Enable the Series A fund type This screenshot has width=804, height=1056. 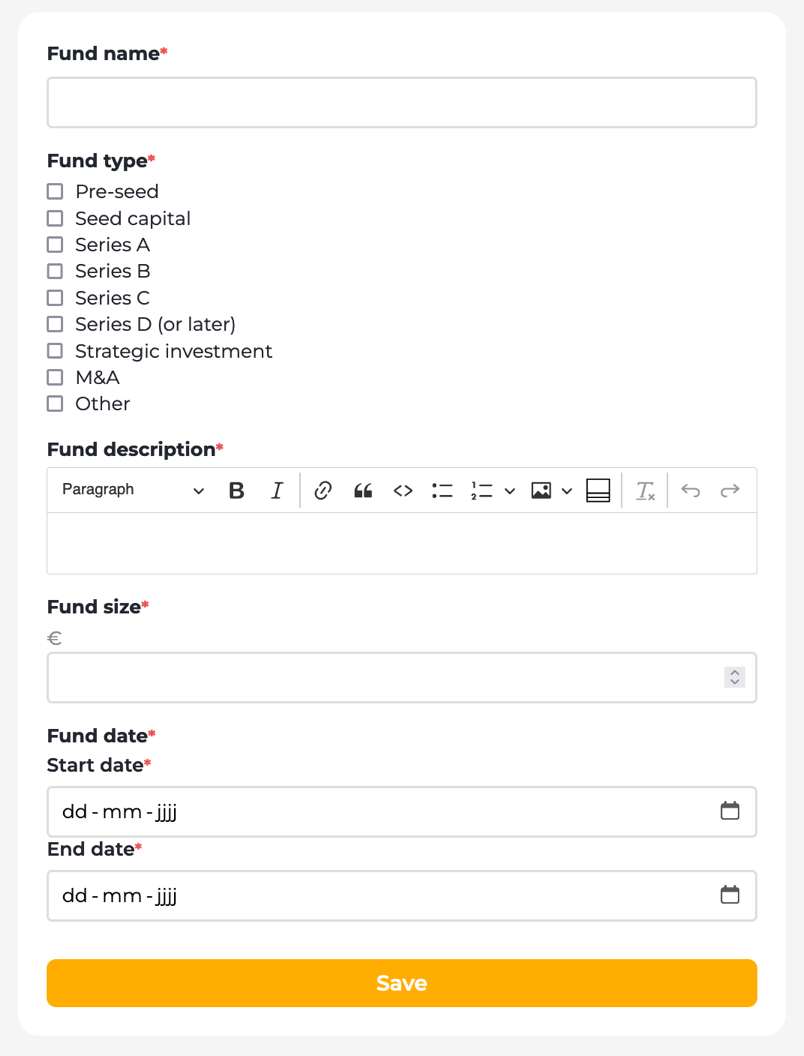point(55,244)
